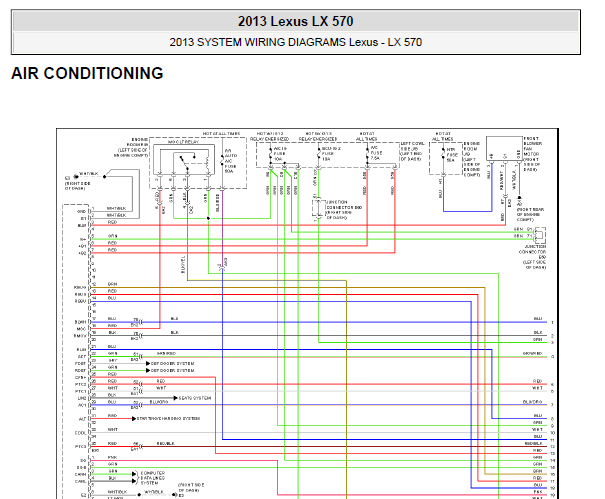Image resolution: width=605 pixels, height=499 pixels.
Task: Click the LIN2 pin label
Action: click(81, 398)
